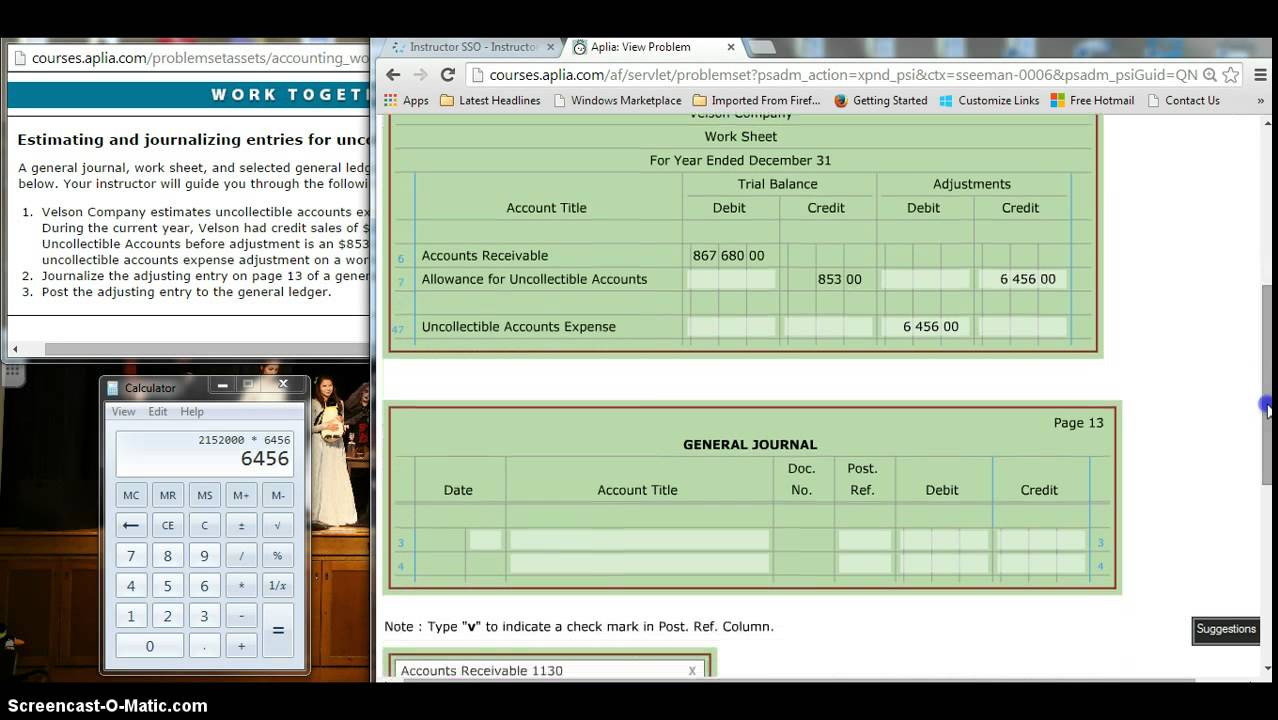Reload the Aplia page
The image size is (1278, 720).
click(448, 75)
